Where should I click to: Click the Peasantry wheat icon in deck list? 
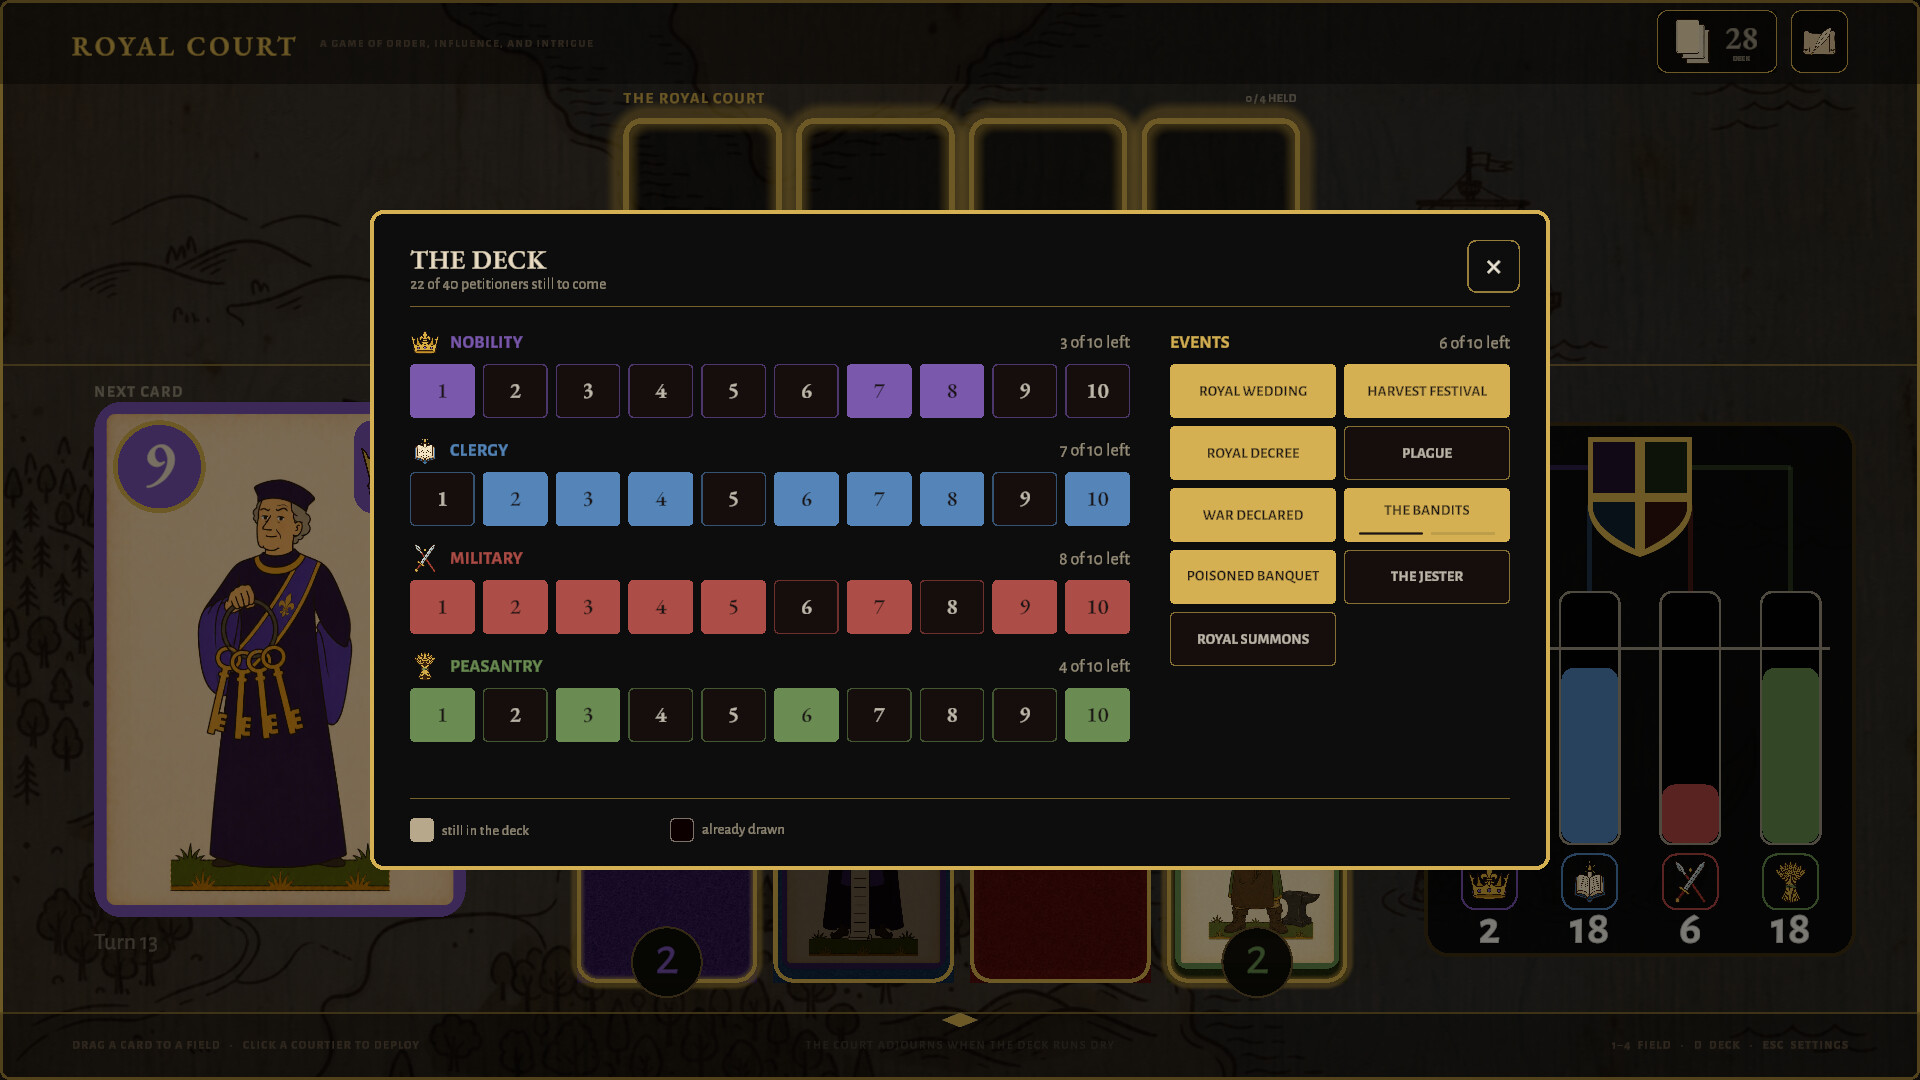tap(425, 666)
